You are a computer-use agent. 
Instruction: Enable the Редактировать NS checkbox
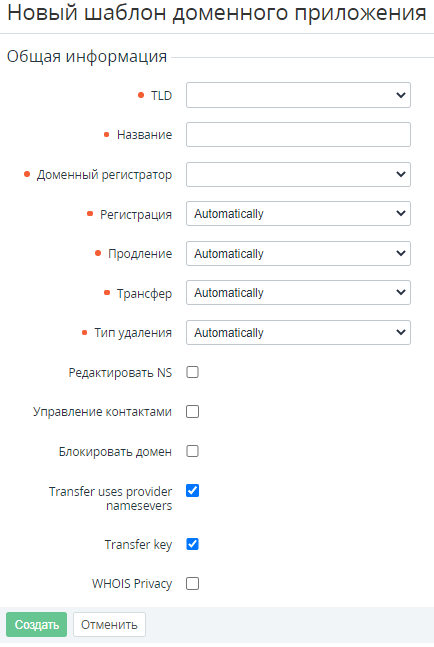pos(193,372)
